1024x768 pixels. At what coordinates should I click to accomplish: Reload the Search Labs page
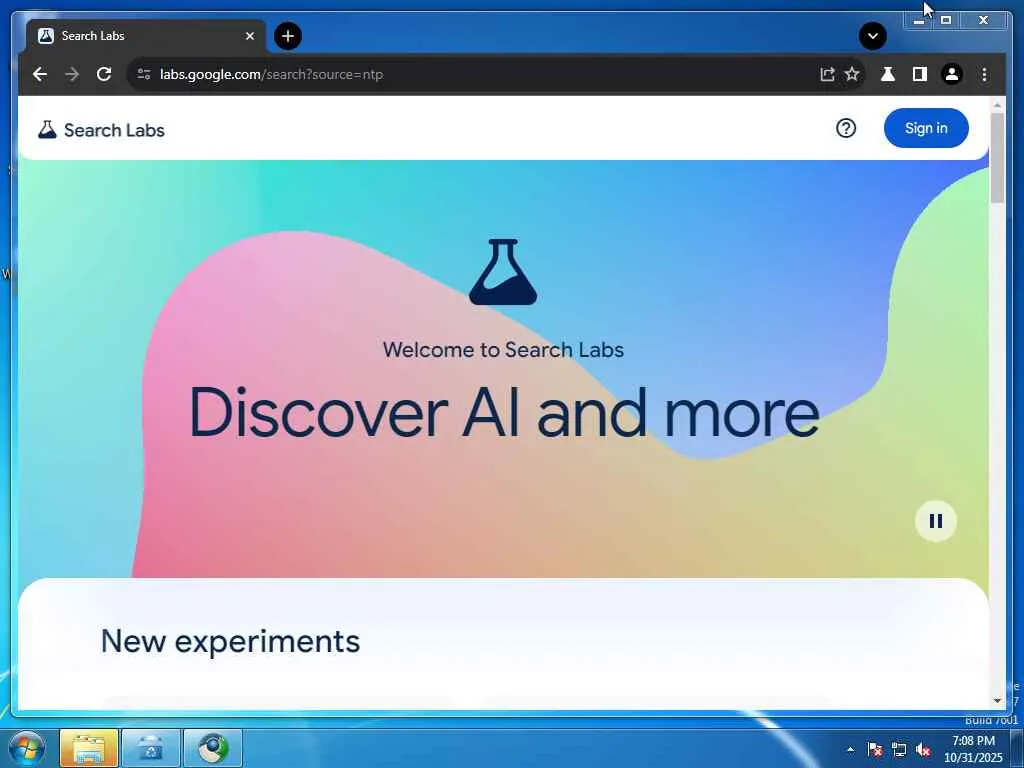tap(104, 74)
